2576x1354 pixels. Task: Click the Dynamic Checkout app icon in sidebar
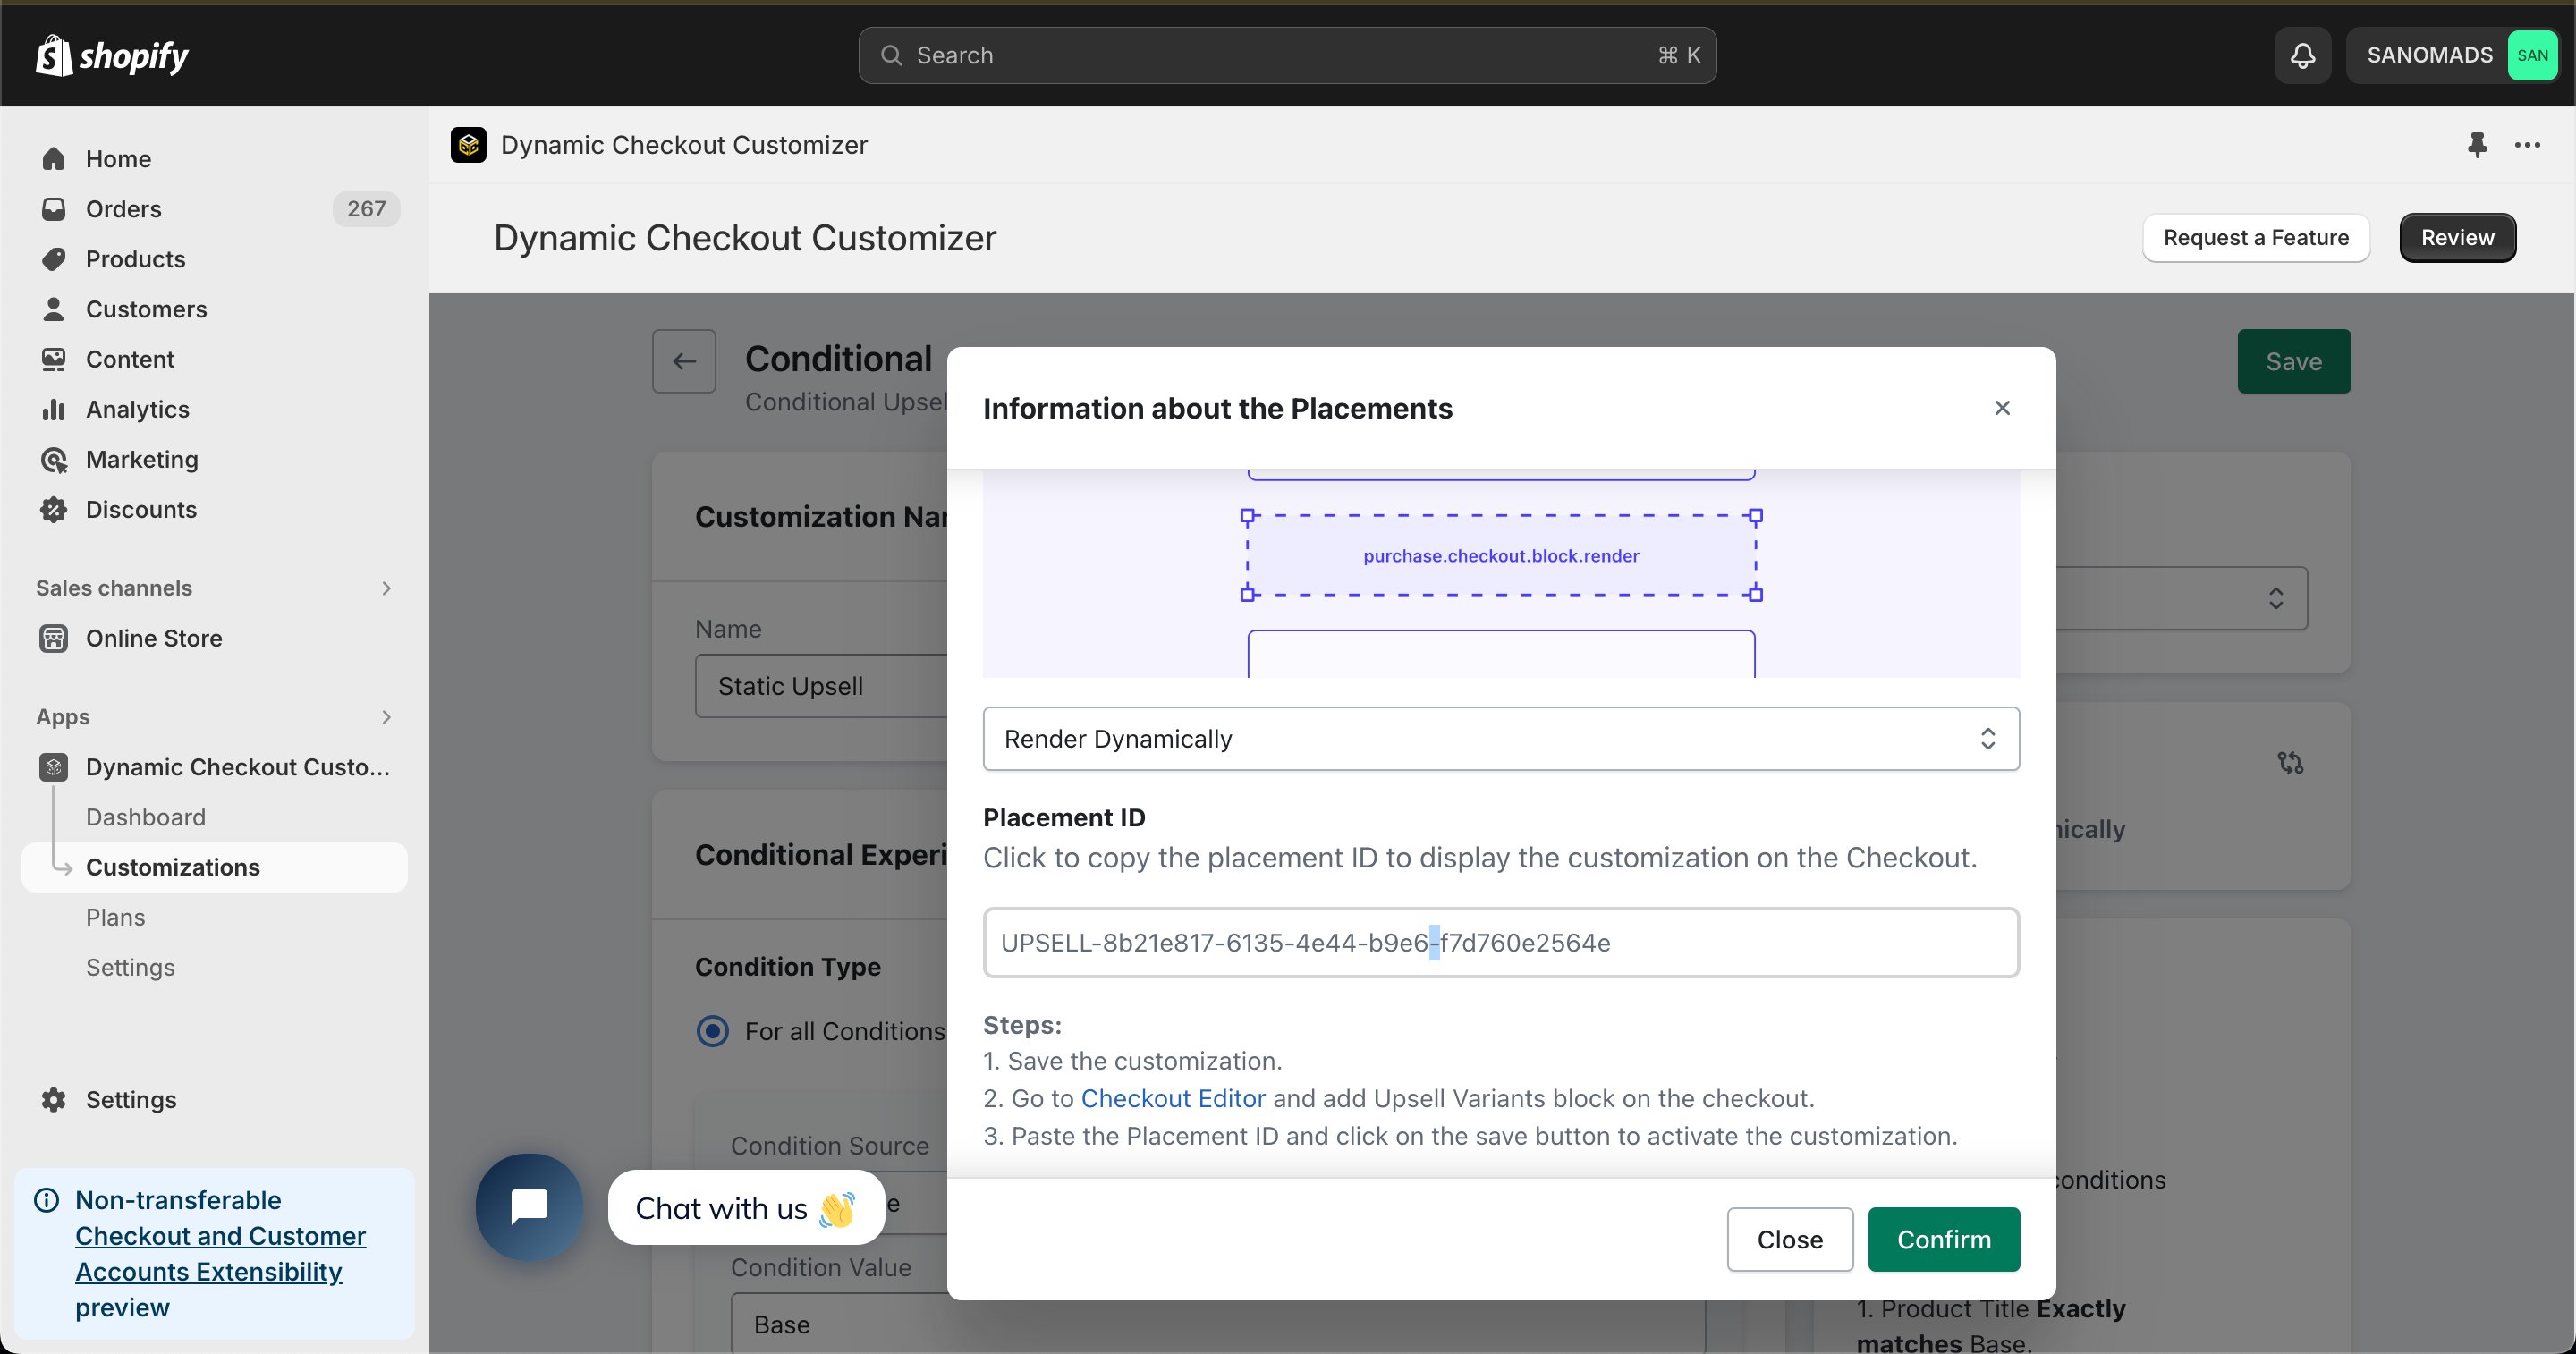(x=54, y=767)
